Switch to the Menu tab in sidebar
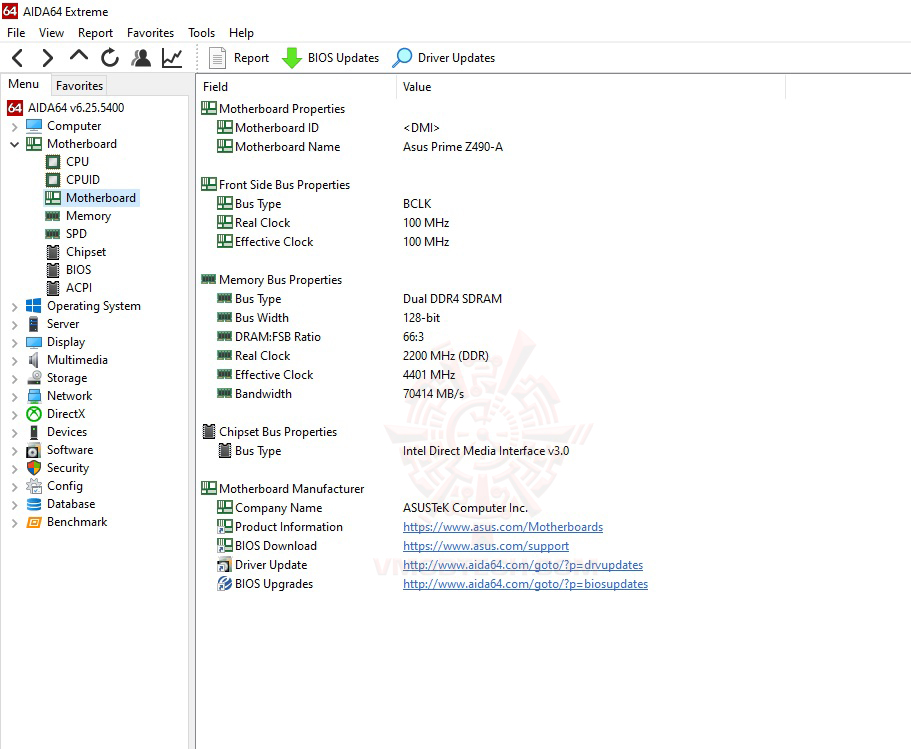This screenshot has height=749, width=911. click(x=24, y=84)
